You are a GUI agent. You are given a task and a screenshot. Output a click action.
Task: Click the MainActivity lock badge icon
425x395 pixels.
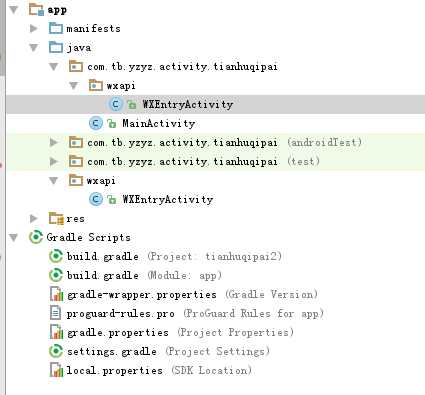click(x=111, y=124)
